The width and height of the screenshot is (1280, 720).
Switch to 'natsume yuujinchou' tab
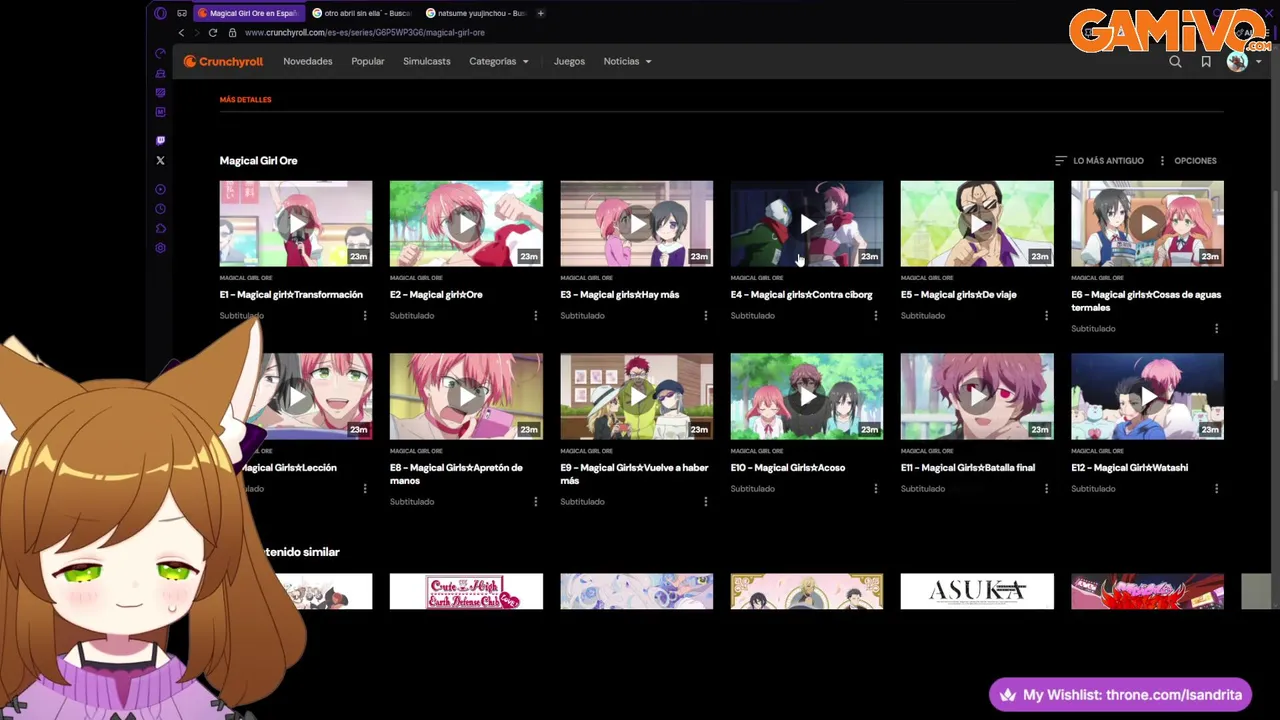click(x=475, y=13)
